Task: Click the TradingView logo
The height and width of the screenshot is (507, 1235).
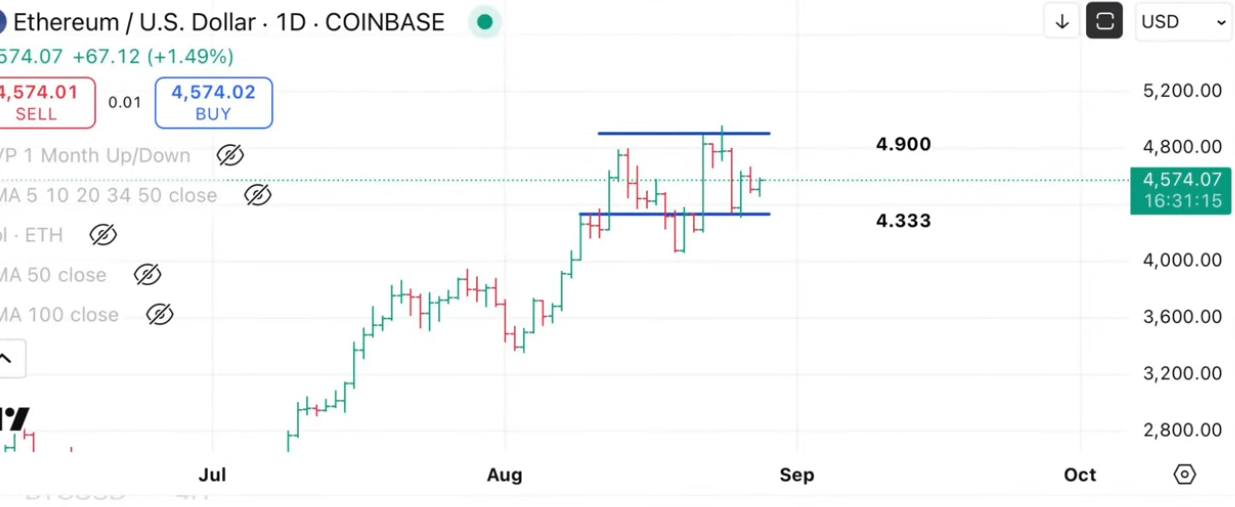Action: pyautogui.click(x=14, y=418)
